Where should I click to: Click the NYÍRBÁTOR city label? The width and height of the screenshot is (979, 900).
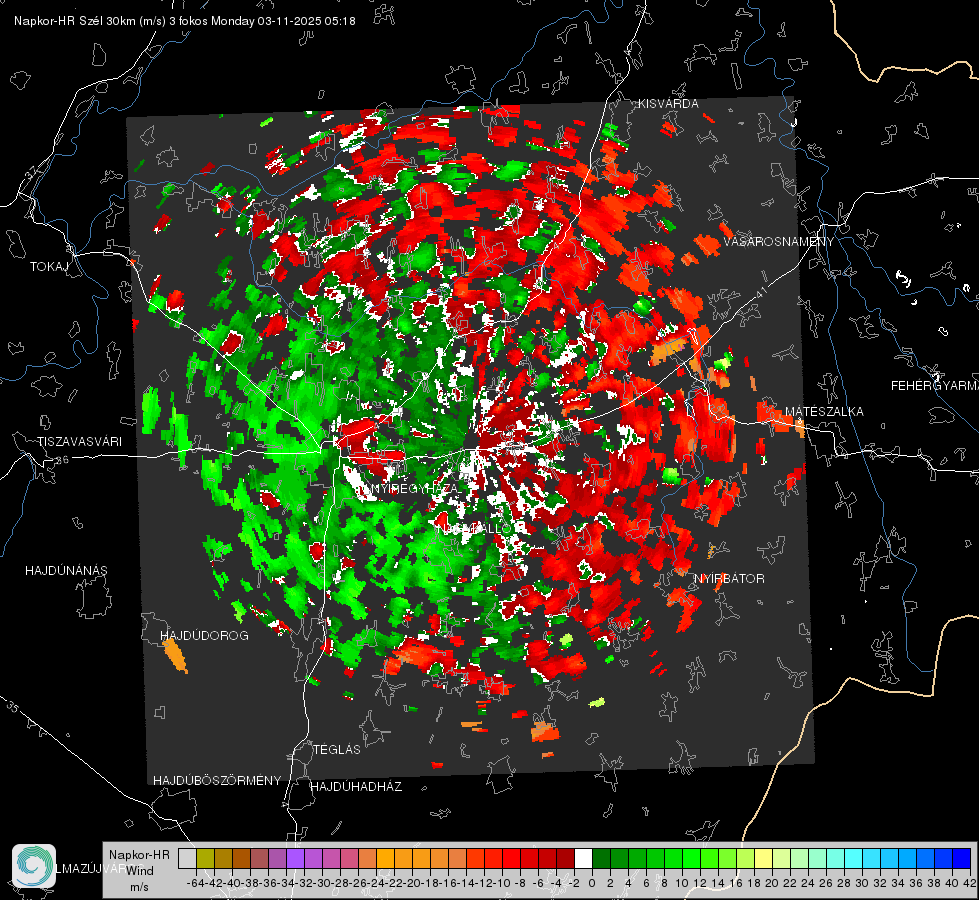(x=729, y=579)
